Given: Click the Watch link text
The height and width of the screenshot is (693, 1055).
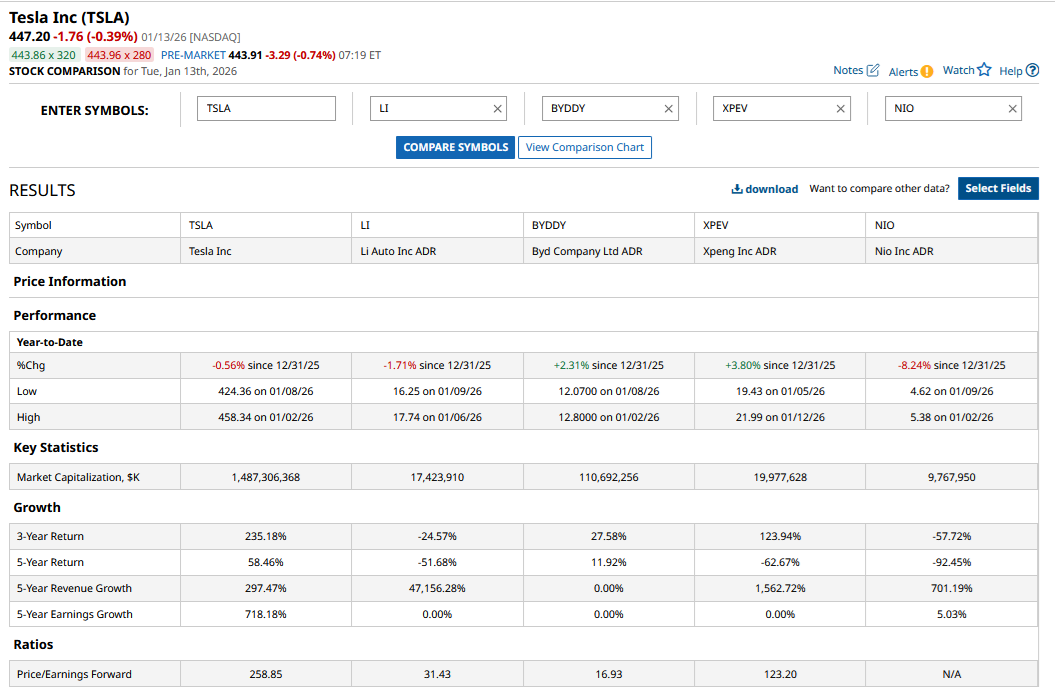Looking at the screenshot, I should tap(958, 70).
